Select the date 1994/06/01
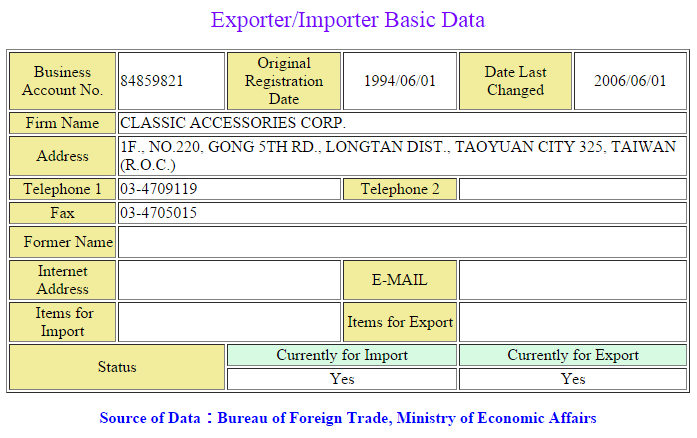This screenshot has width=697, height=438. click(x=400, y=81)
